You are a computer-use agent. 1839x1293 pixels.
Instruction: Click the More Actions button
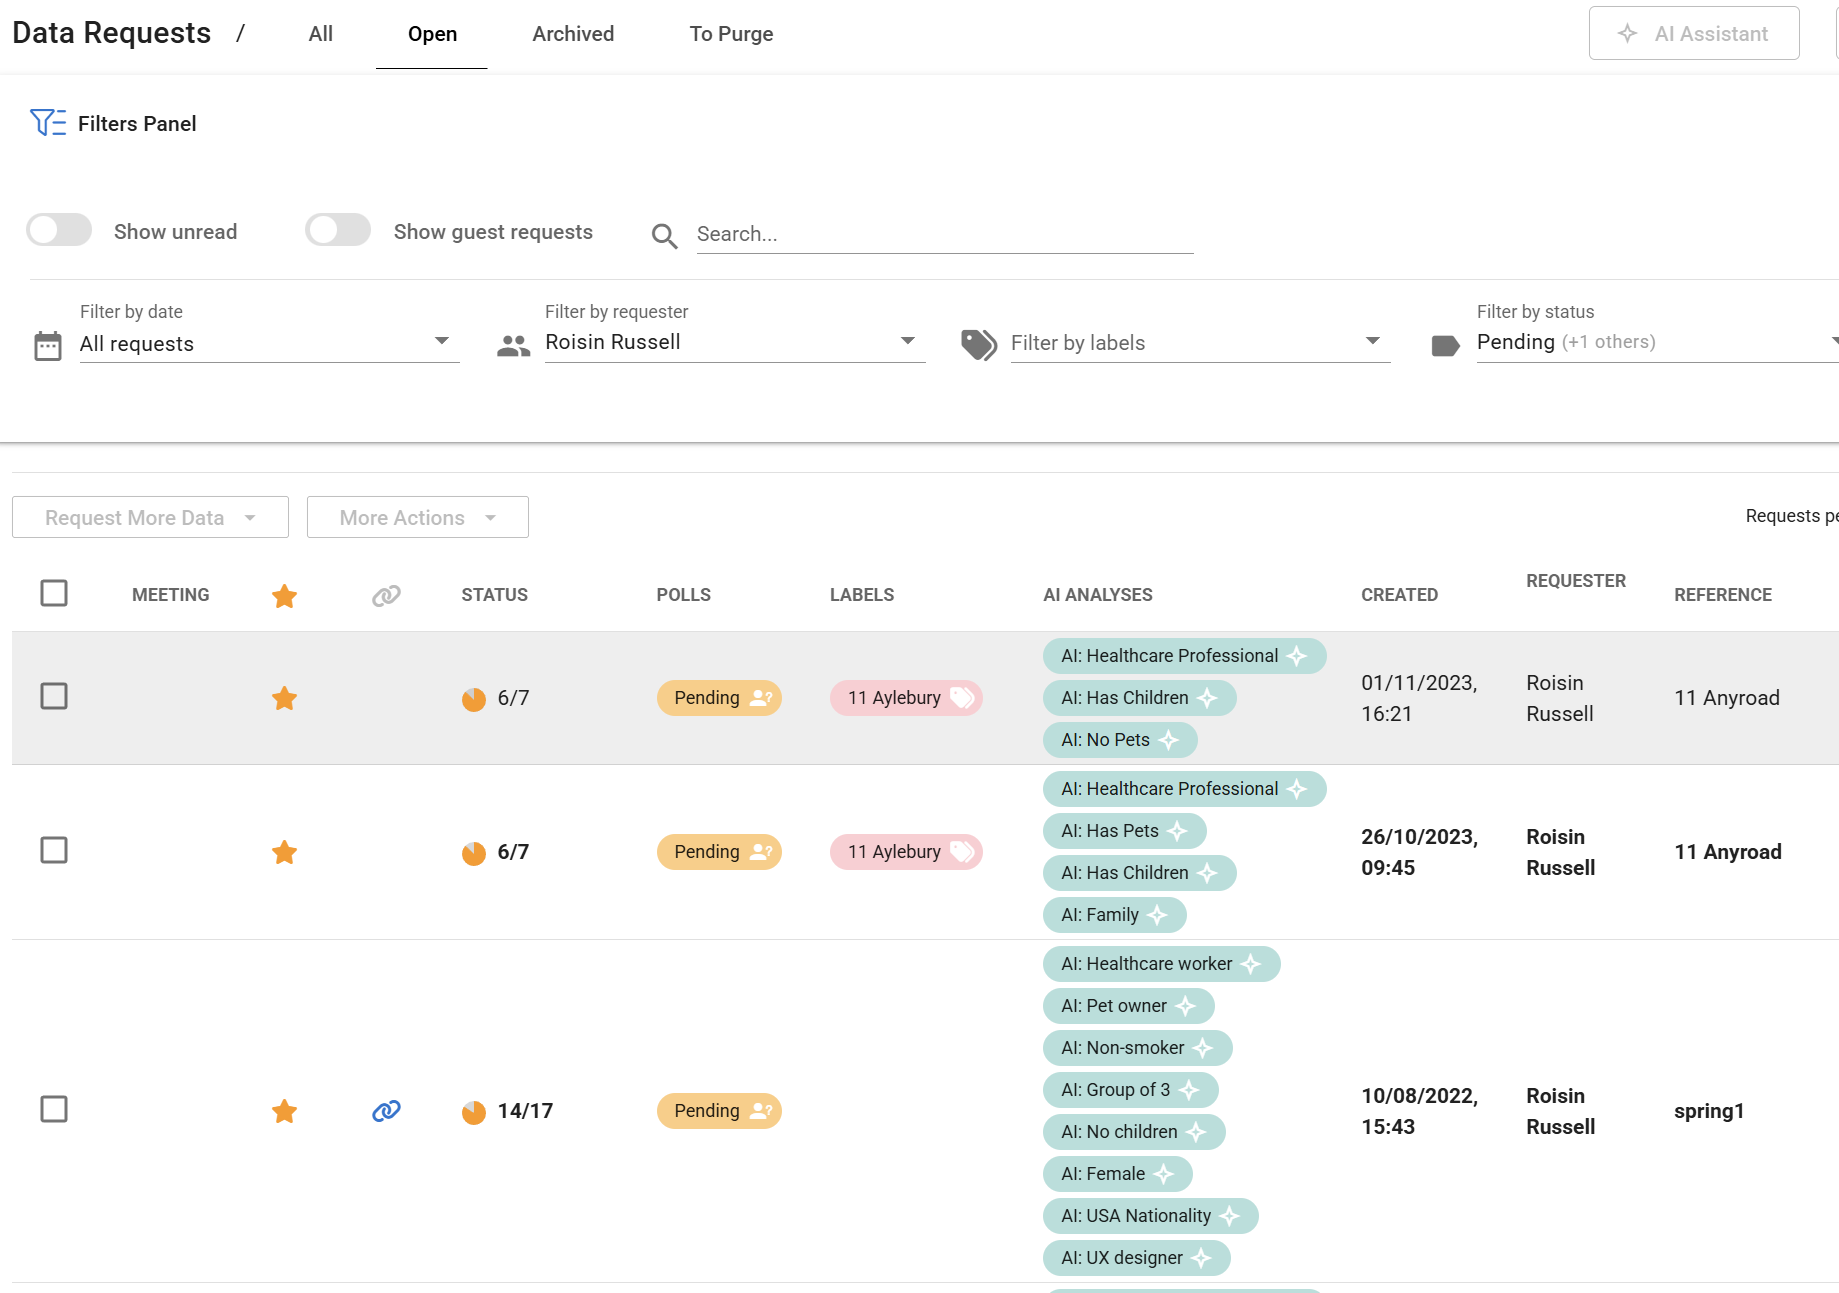417,518
